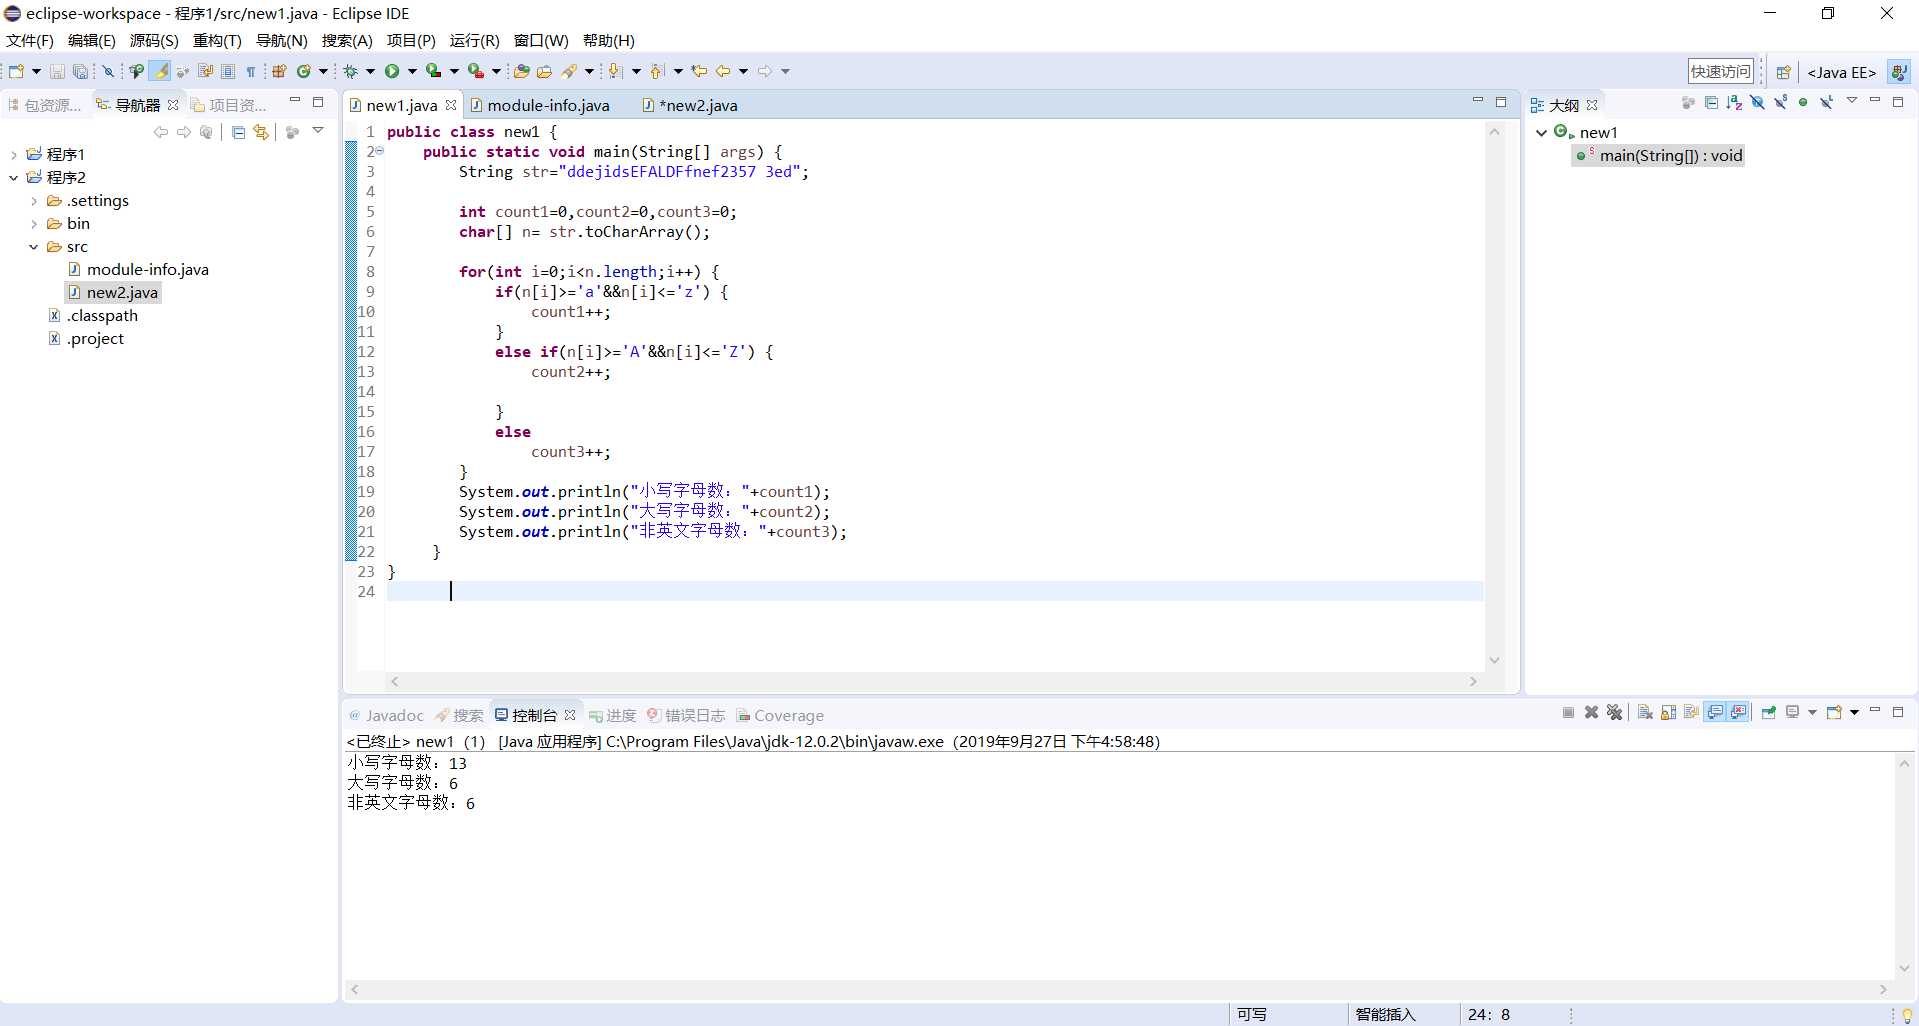Click the Previous Annotation icon

pos(656,71)
